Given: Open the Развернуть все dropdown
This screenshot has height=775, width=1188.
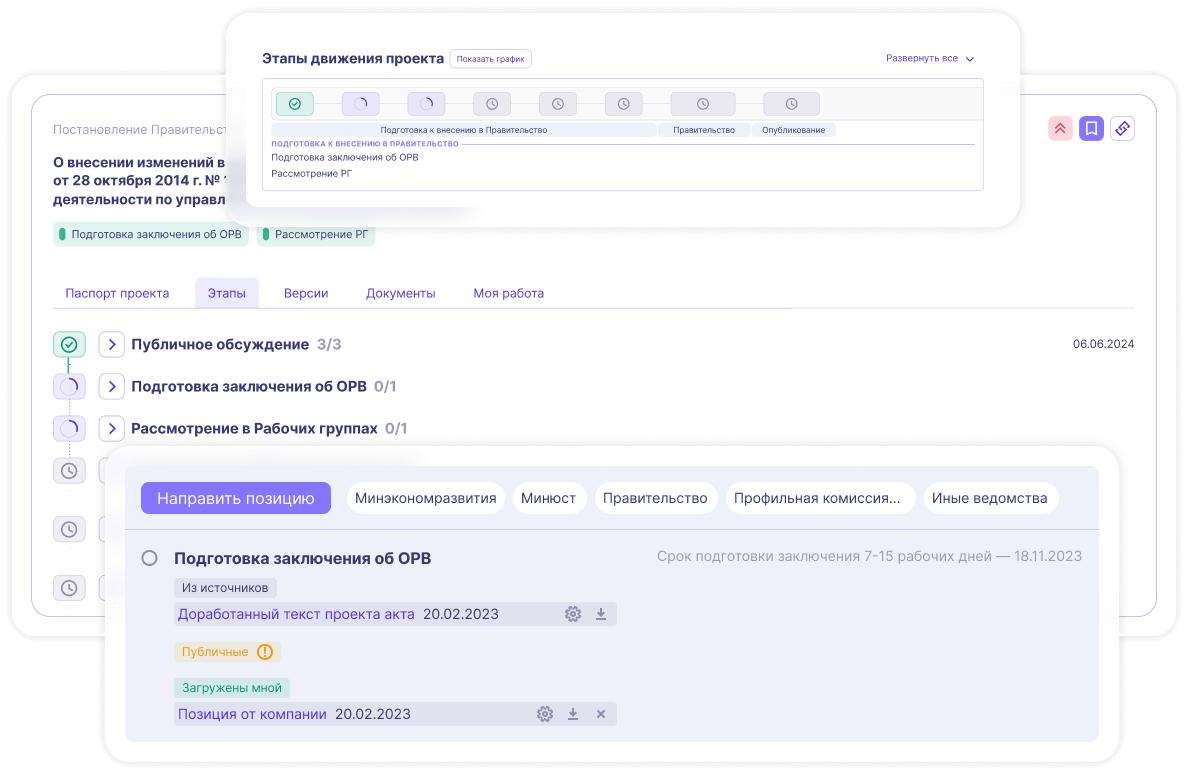Looking at the screenshot, I should (929, 59).
